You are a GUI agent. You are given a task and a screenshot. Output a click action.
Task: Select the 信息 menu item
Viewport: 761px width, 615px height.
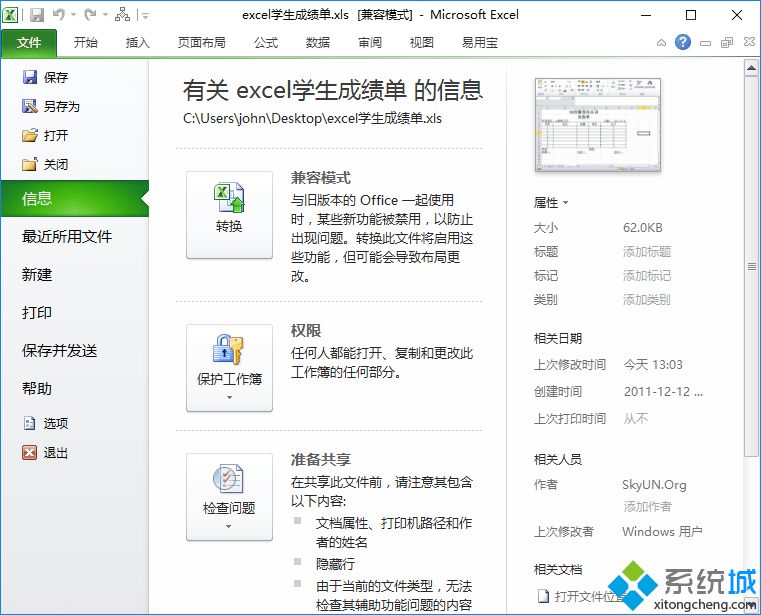[75, 198]
